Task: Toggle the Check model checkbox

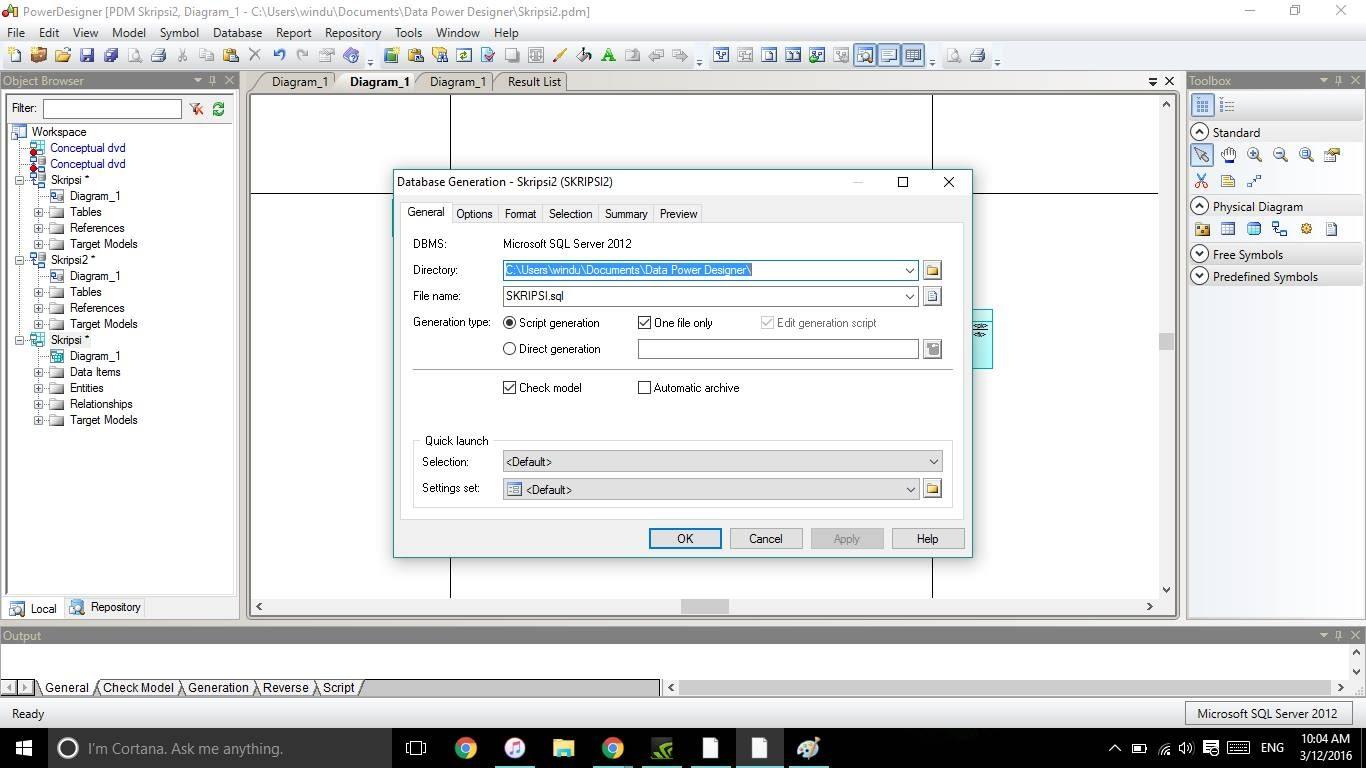Action: 510,388
